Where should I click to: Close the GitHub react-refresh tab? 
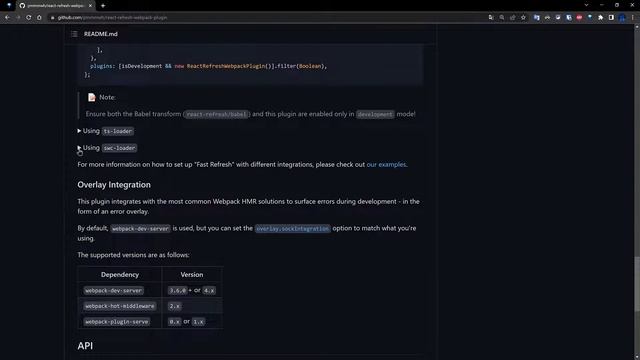coord(90,6)
